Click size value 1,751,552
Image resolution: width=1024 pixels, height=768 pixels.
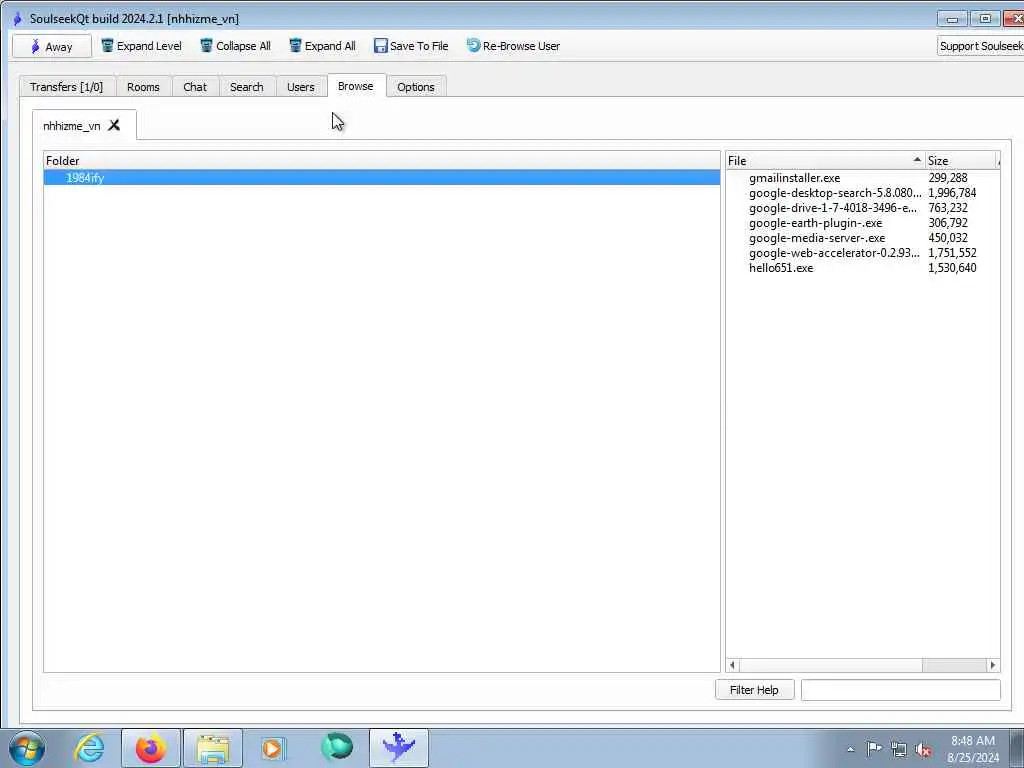coord(952,253)
